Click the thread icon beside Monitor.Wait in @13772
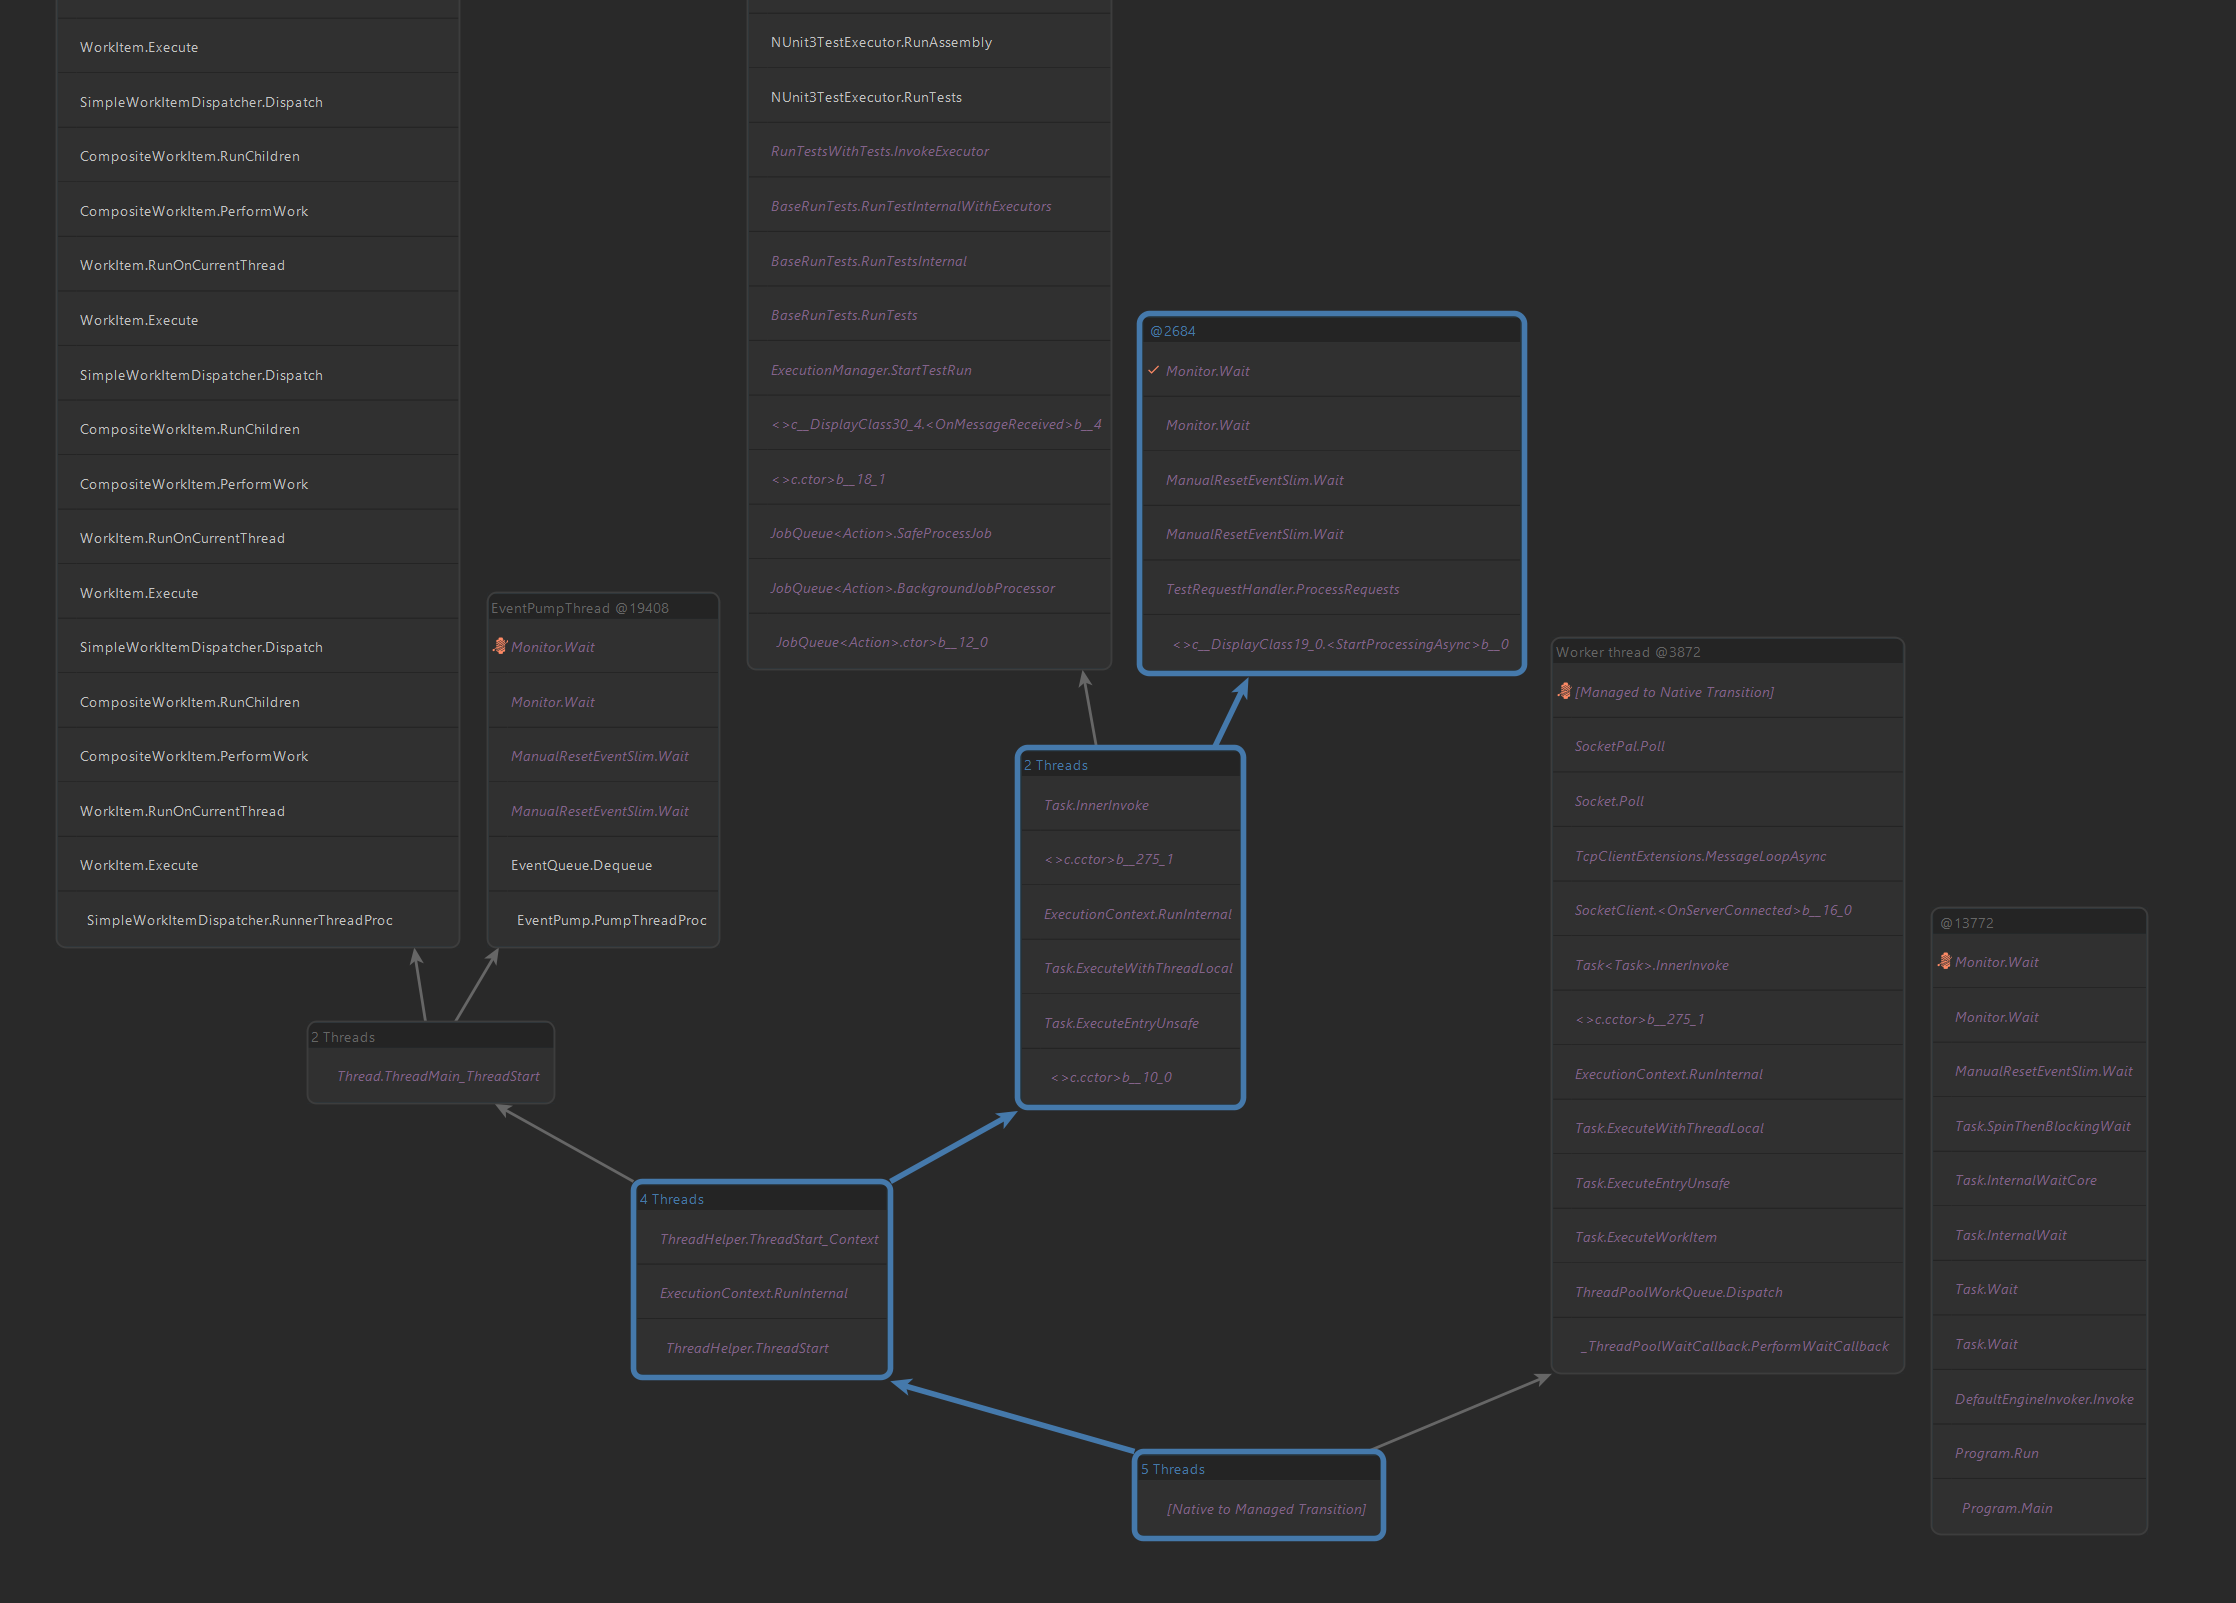The height and width of the screenshot is (1603, 2236). [x=1944, y=961]
